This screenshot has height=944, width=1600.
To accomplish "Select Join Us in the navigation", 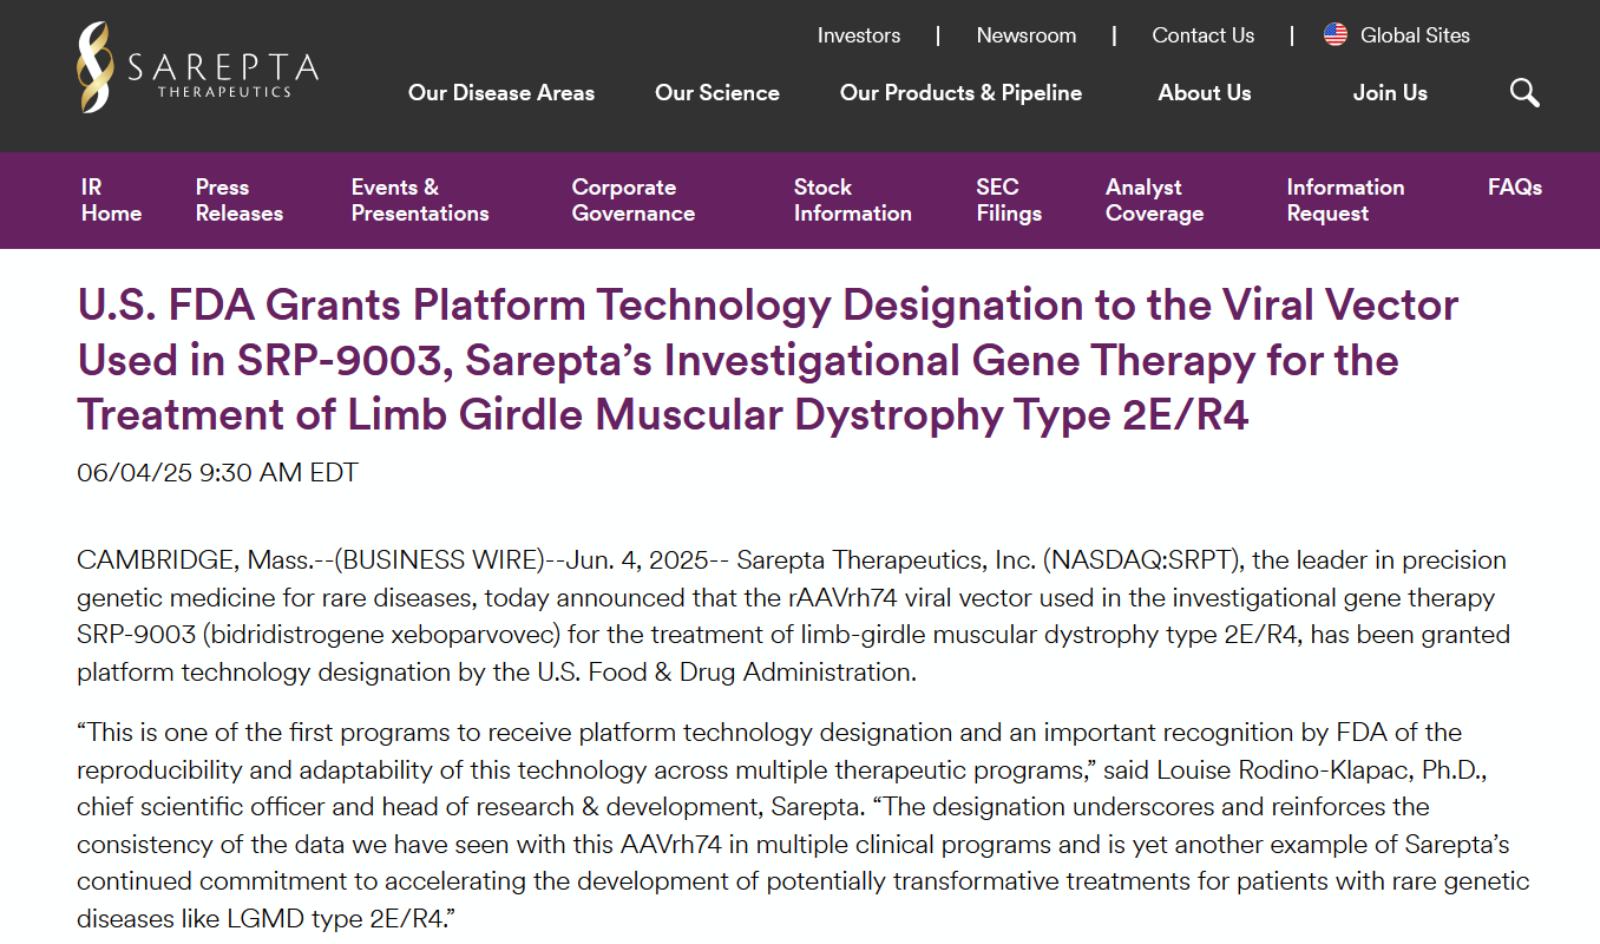I will pyautogui.click(x=1389, y=93).
